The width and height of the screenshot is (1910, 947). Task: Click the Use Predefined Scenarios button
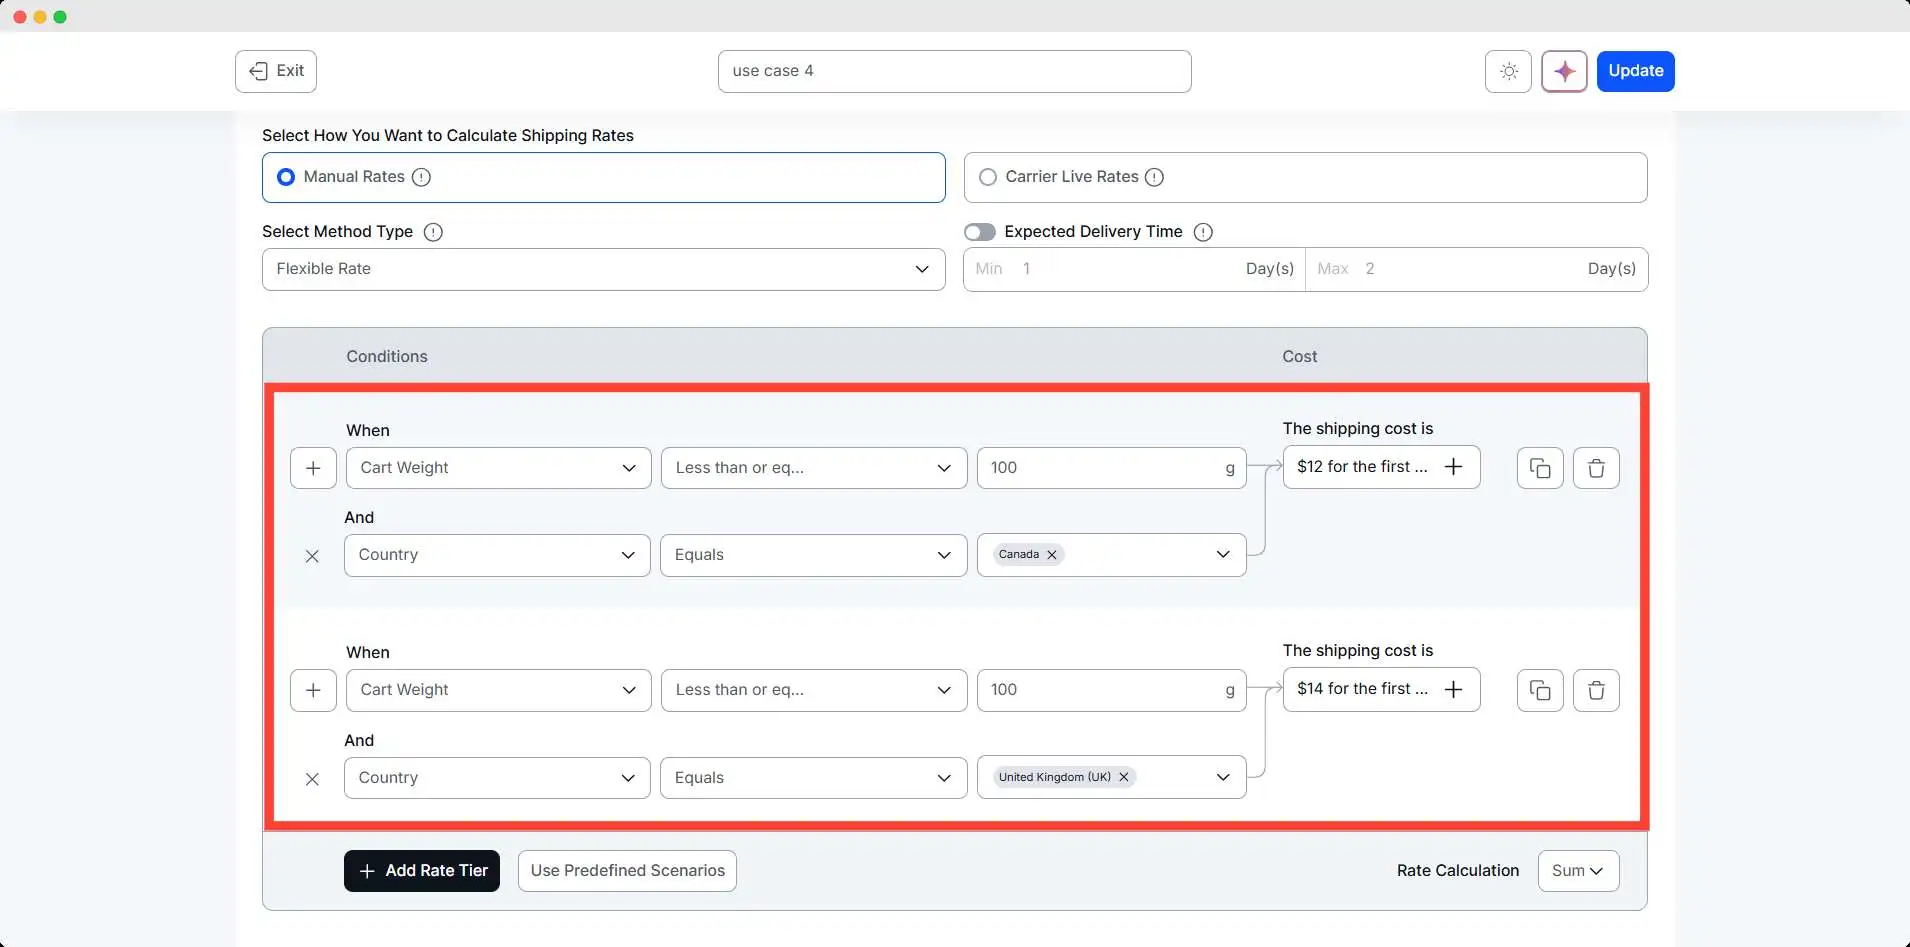627,871
